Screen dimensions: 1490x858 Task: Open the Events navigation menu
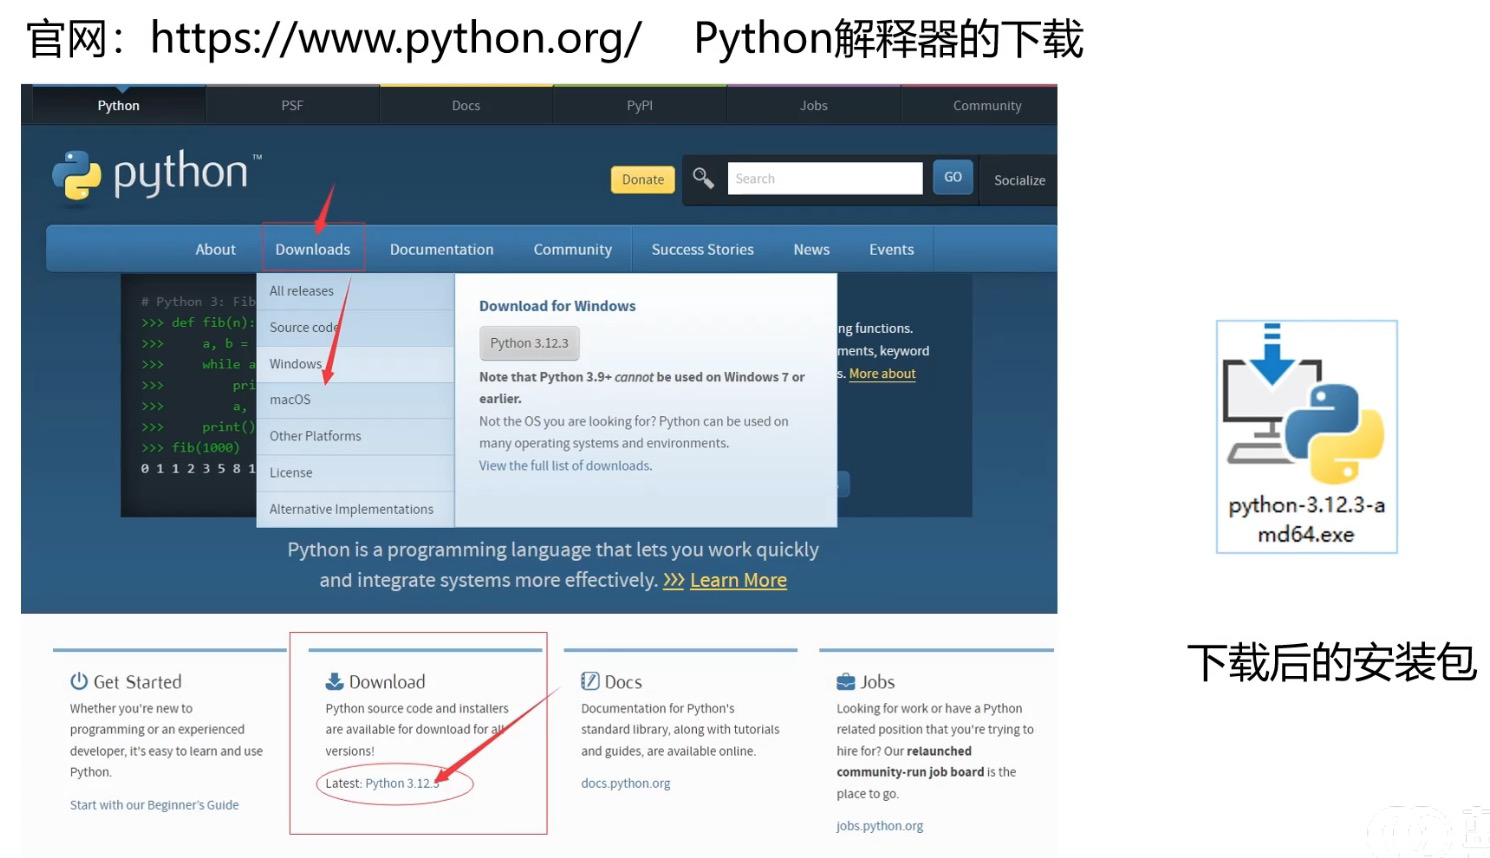[x=892, y=249]
